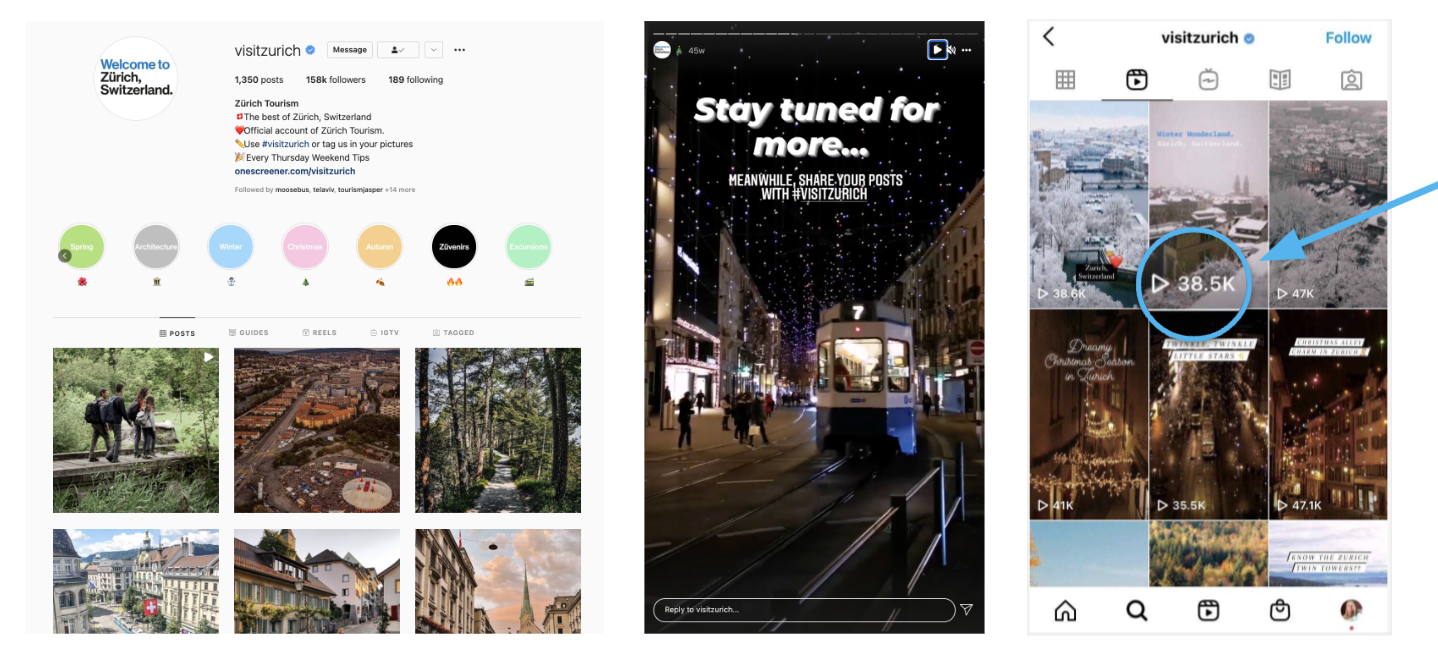Open the onescreener.com/visitzurich link

click(x=295, y=171)
